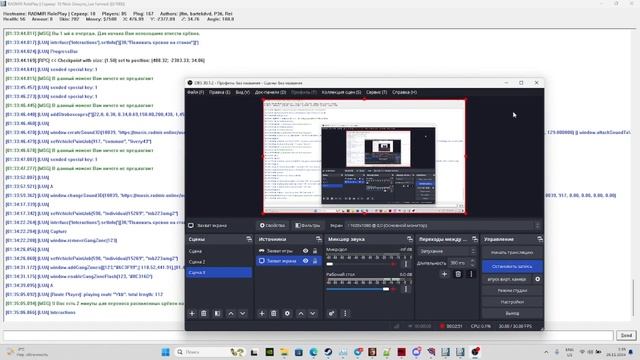Viewport: 640px width, 360px height.
Task: Open audio mixer three-dot menu at bottom
Action: click(x=345, y=313)
